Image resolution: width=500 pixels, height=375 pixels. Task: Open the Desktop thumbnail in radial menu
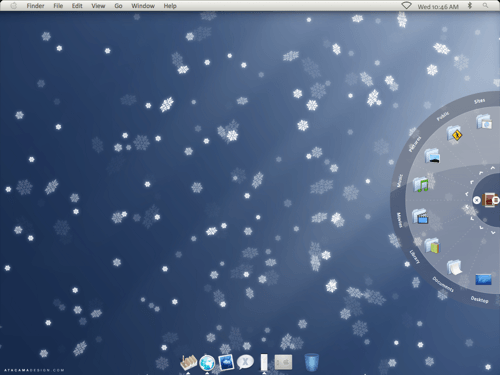click(x=483, y=279)
